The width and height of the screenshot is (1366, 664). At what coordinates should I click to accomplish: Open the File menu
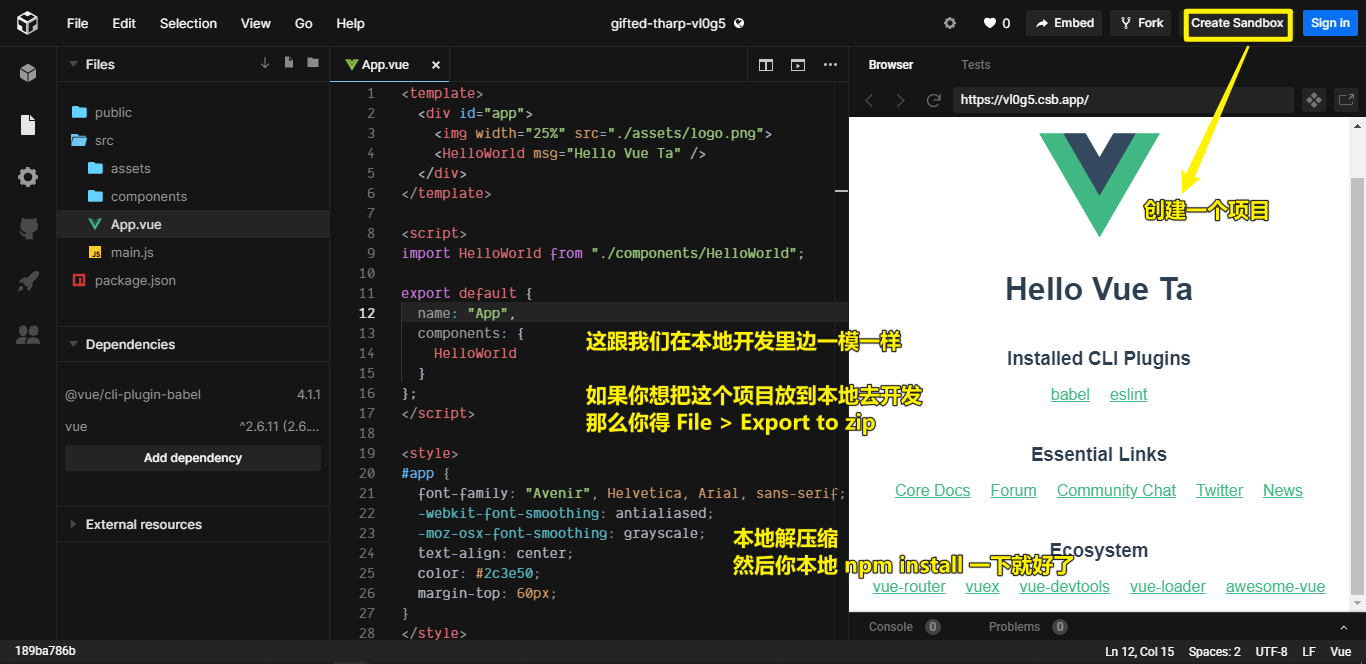[x=77, y=23]
